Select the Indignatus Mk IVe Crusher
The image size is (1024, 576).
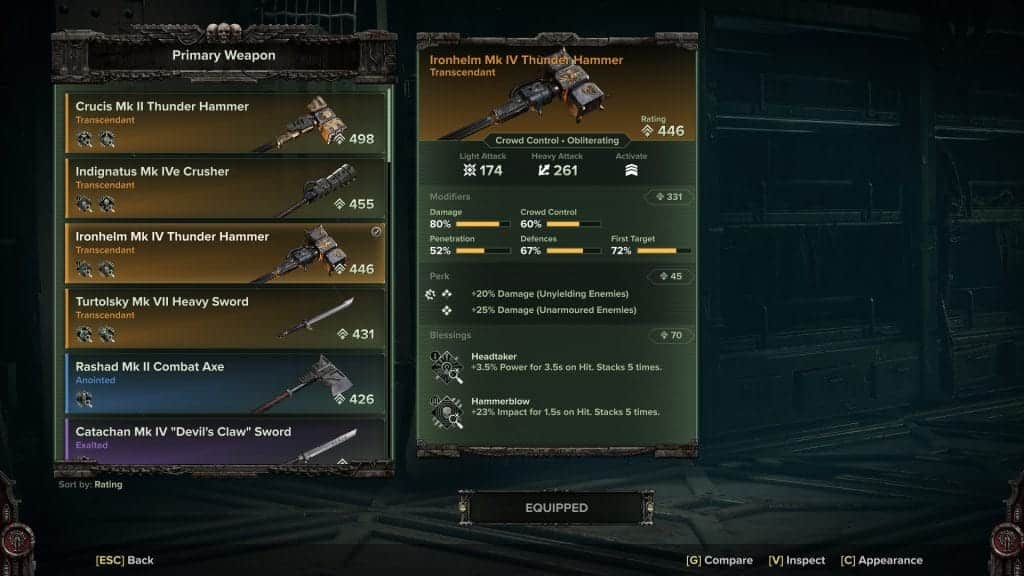(225, 188)
